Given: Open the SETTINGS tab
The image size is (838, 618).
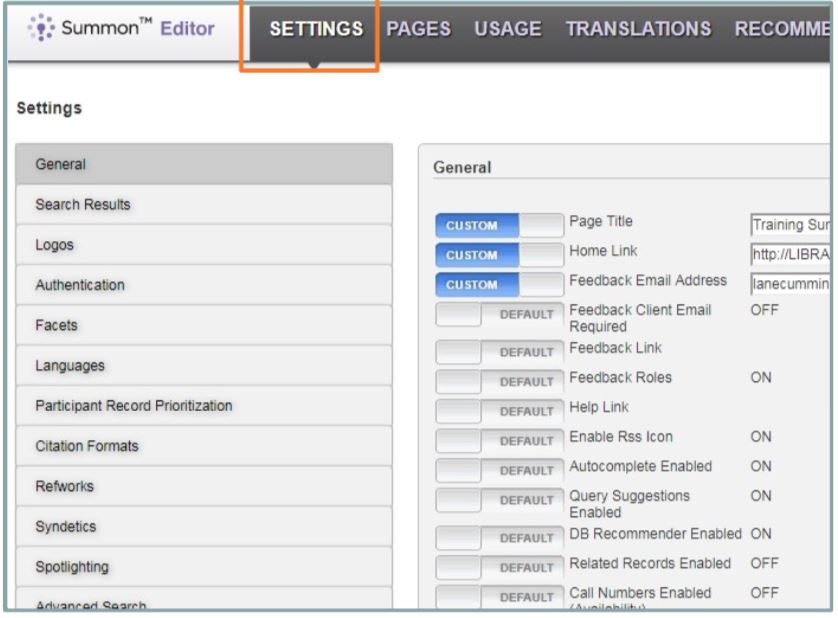Looking at the screenshot, I should tap(316, 29).
